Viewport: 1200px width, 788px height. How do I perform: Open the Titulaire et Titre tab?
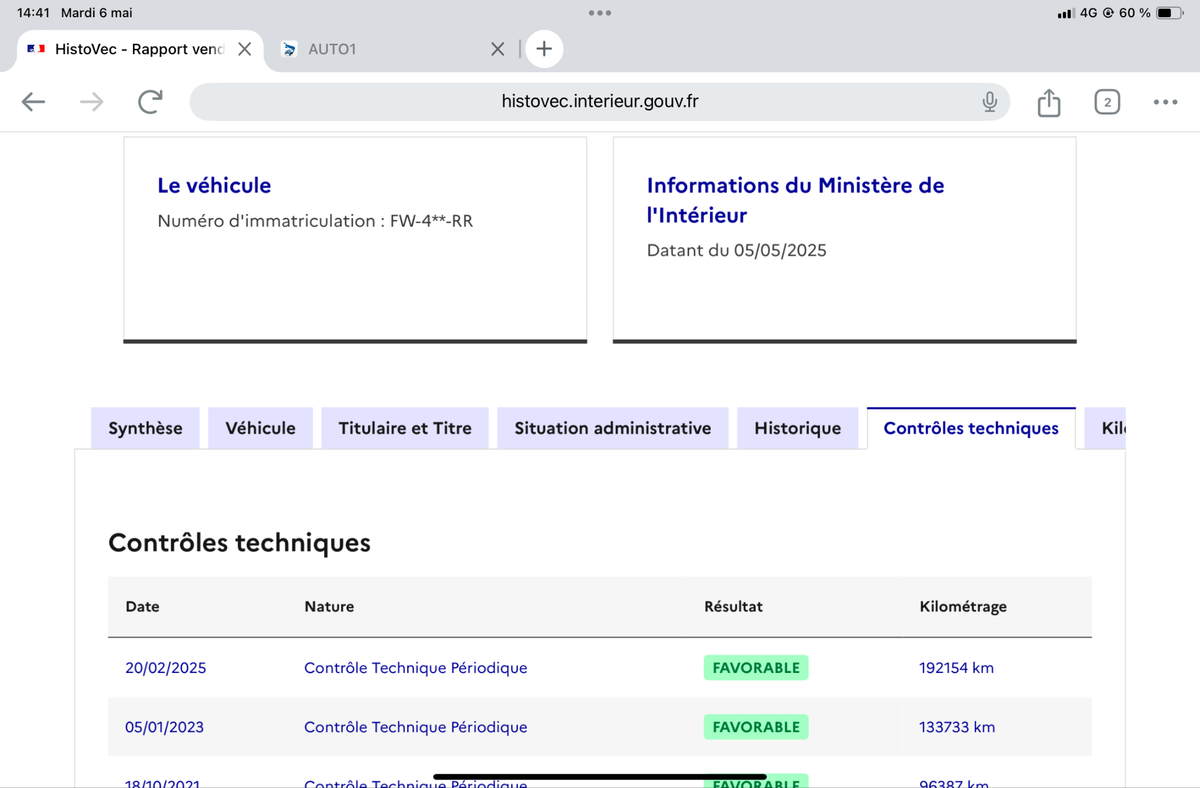[405, 428]
